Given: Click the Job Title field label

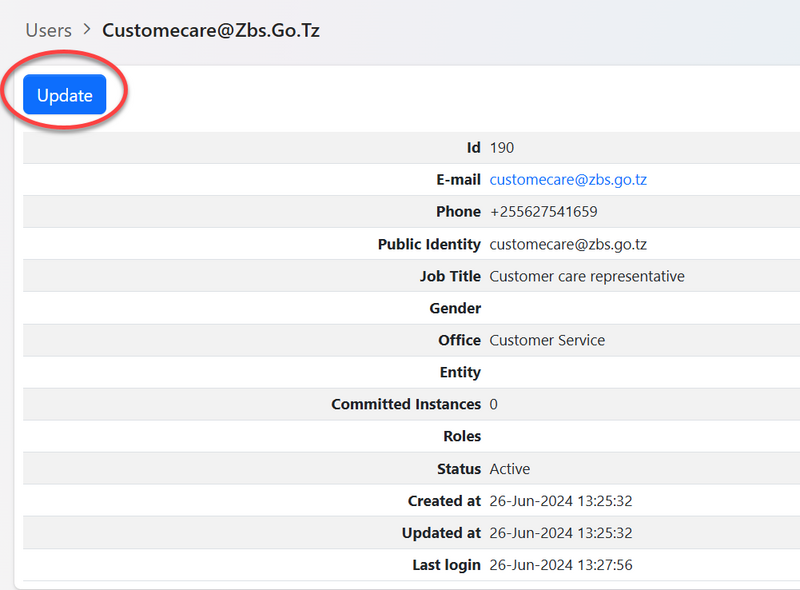Looking at the screenshot, I should coord(444,276).
